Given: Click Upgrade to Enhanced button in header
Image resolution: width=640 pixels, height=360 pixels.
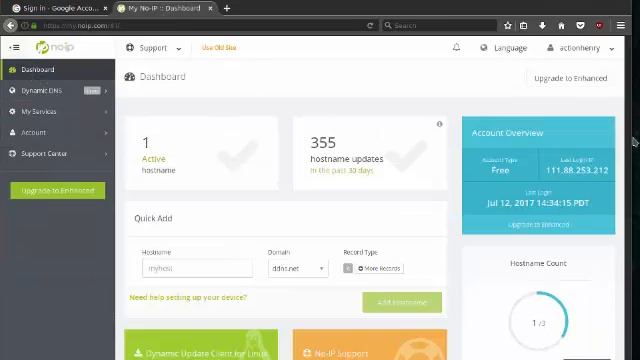Looking at the screenshot, I should [x=570, y=78].
